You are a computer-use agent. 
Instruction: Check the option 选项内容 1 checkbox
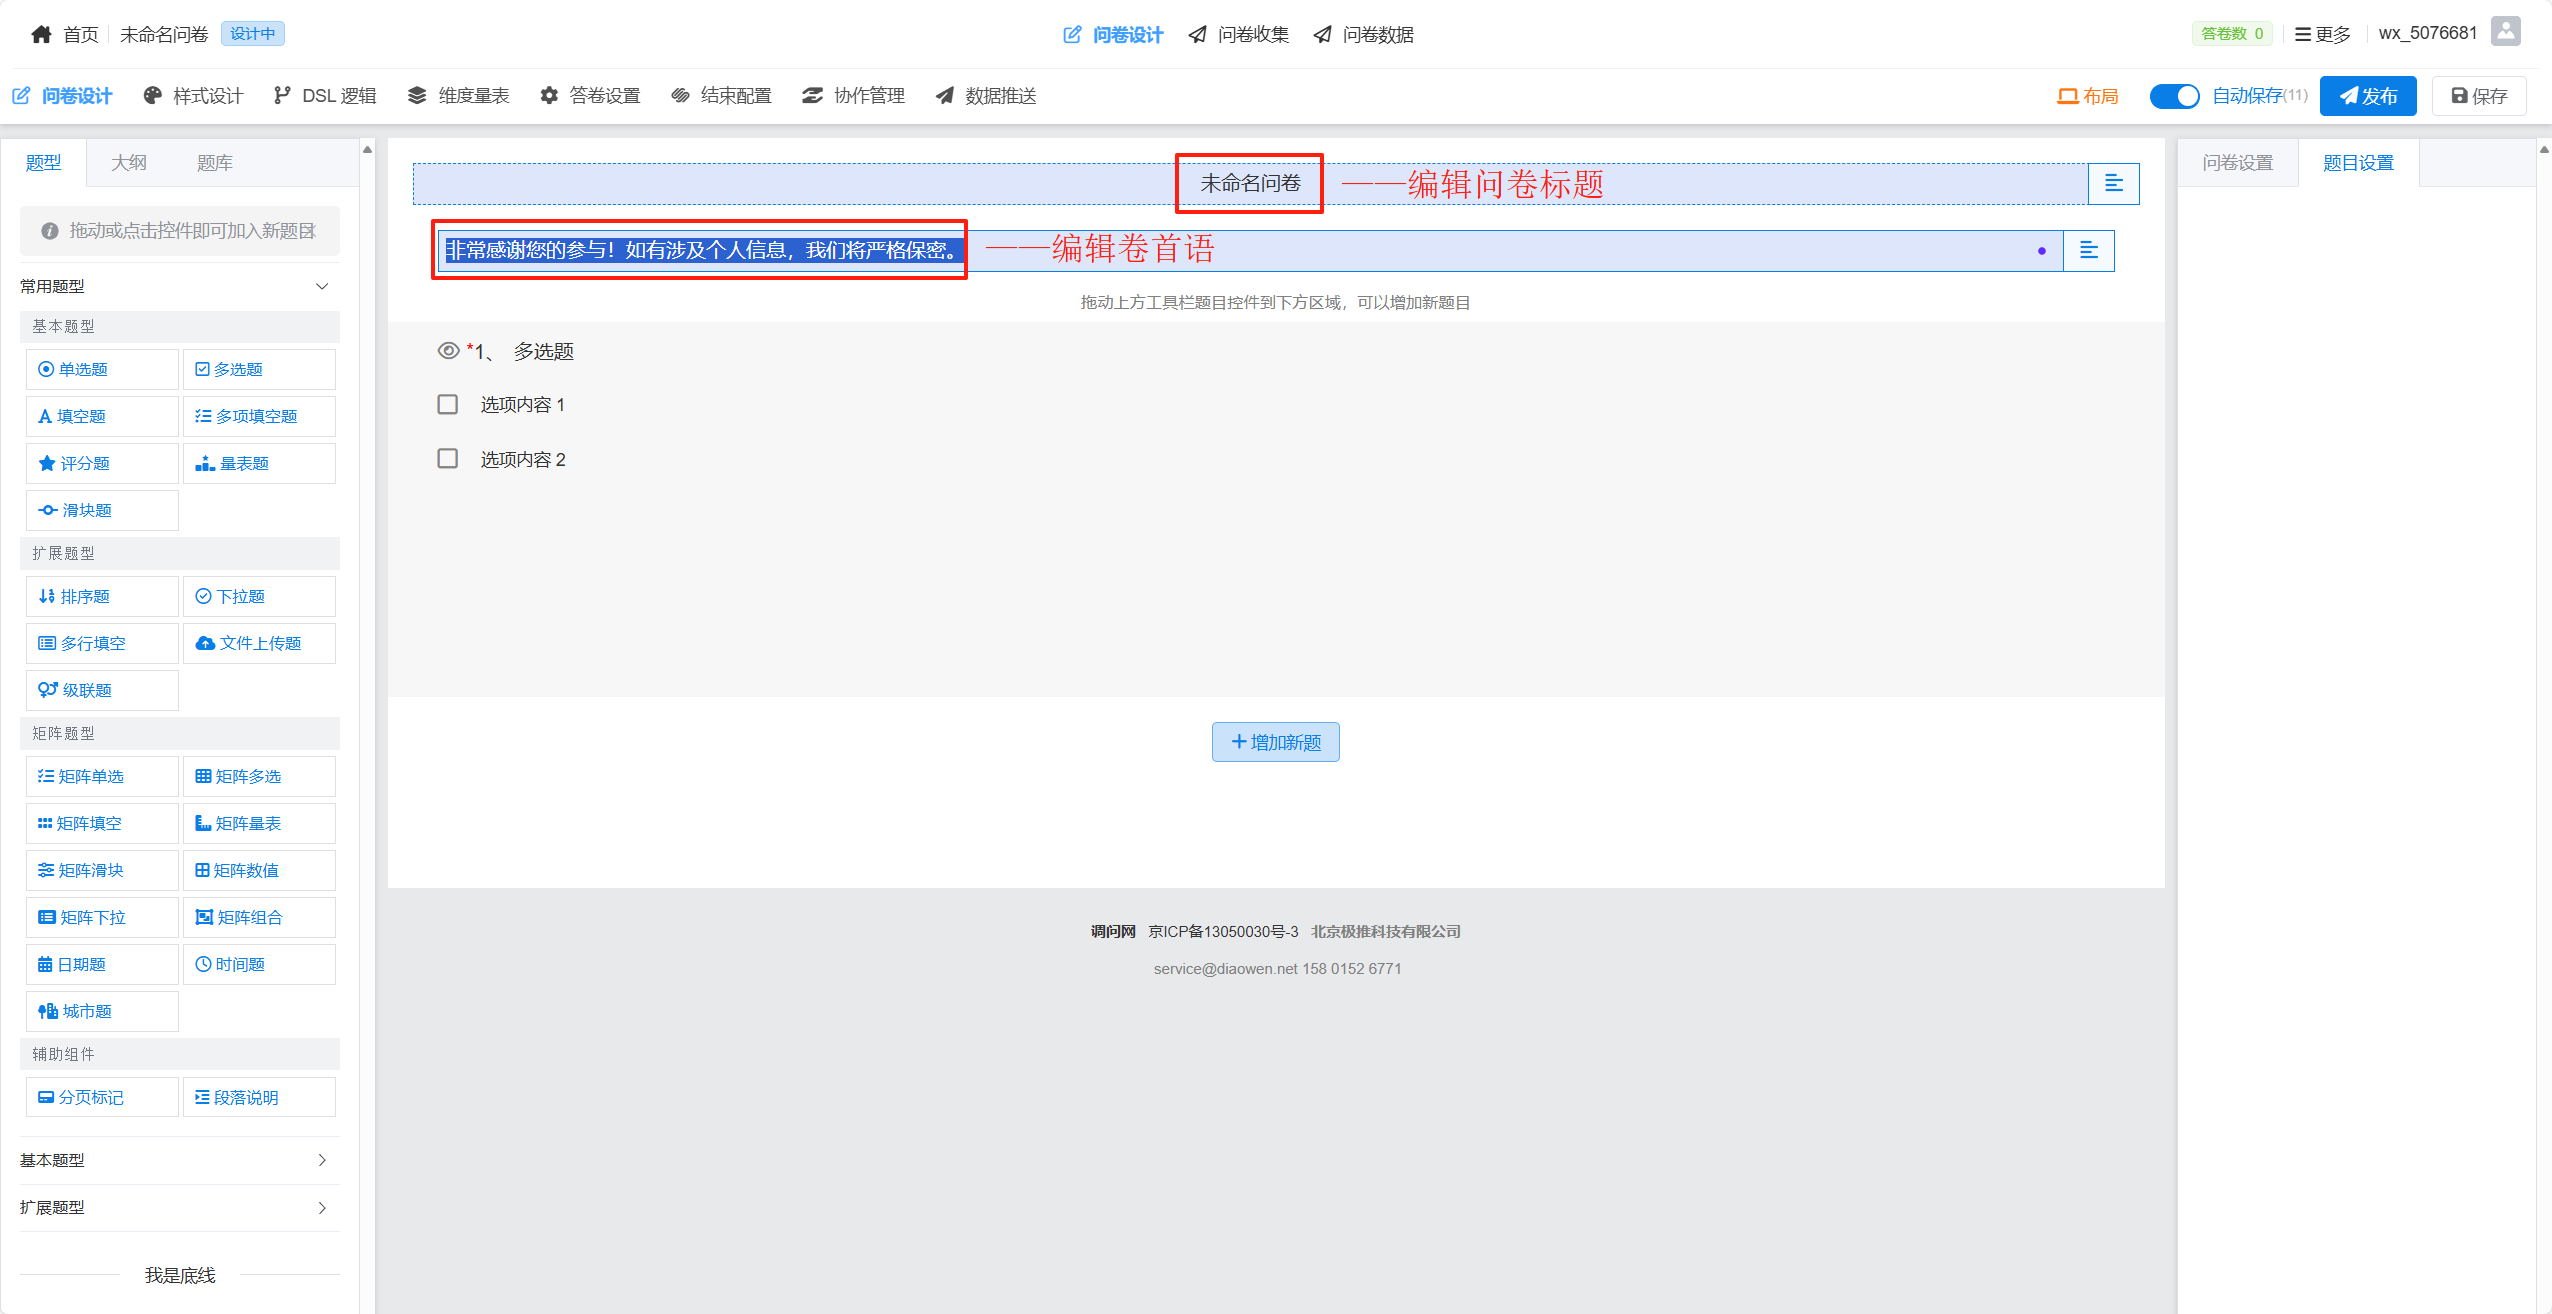tap(447, 404)
